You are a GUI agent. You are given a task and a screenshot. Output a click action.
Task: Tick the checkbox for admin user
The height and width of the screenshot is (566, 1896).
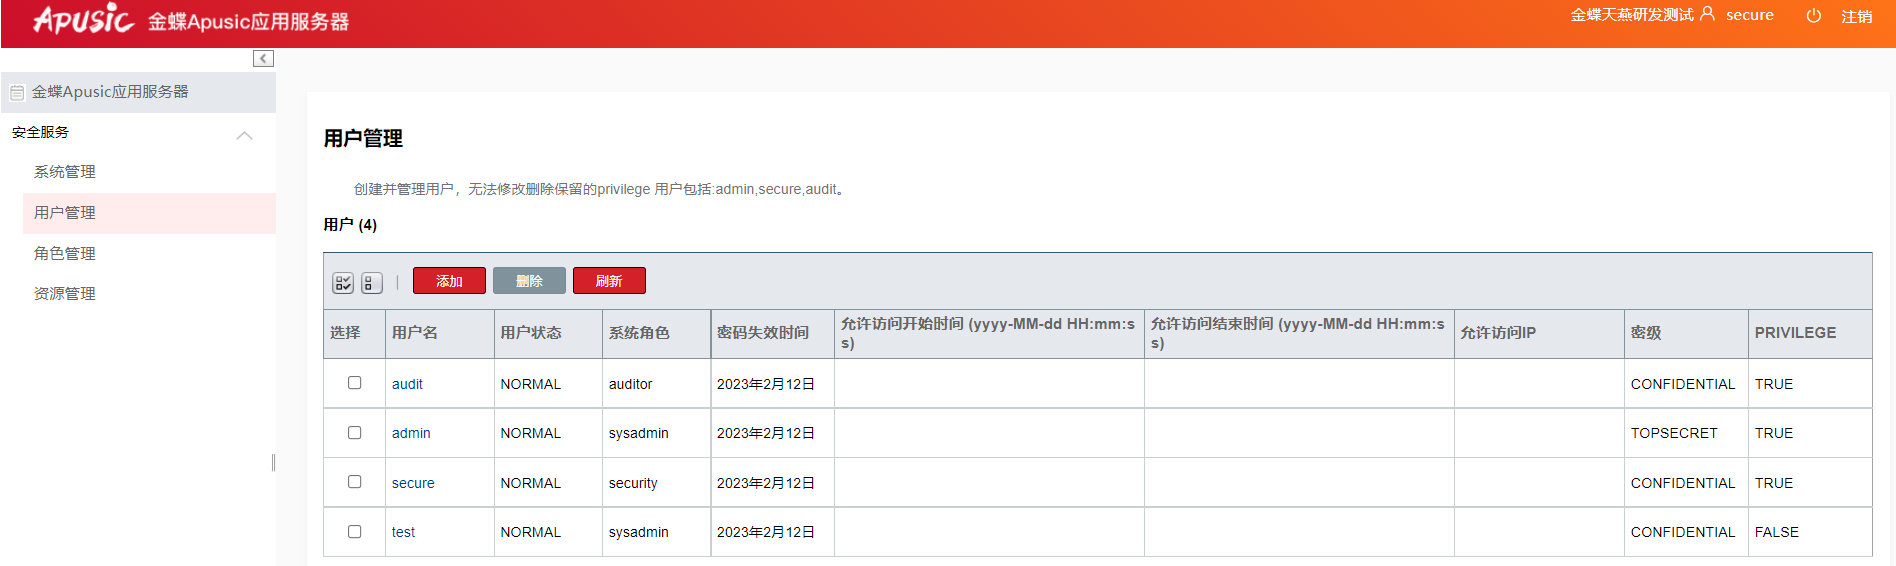click(x=354, y=433)
